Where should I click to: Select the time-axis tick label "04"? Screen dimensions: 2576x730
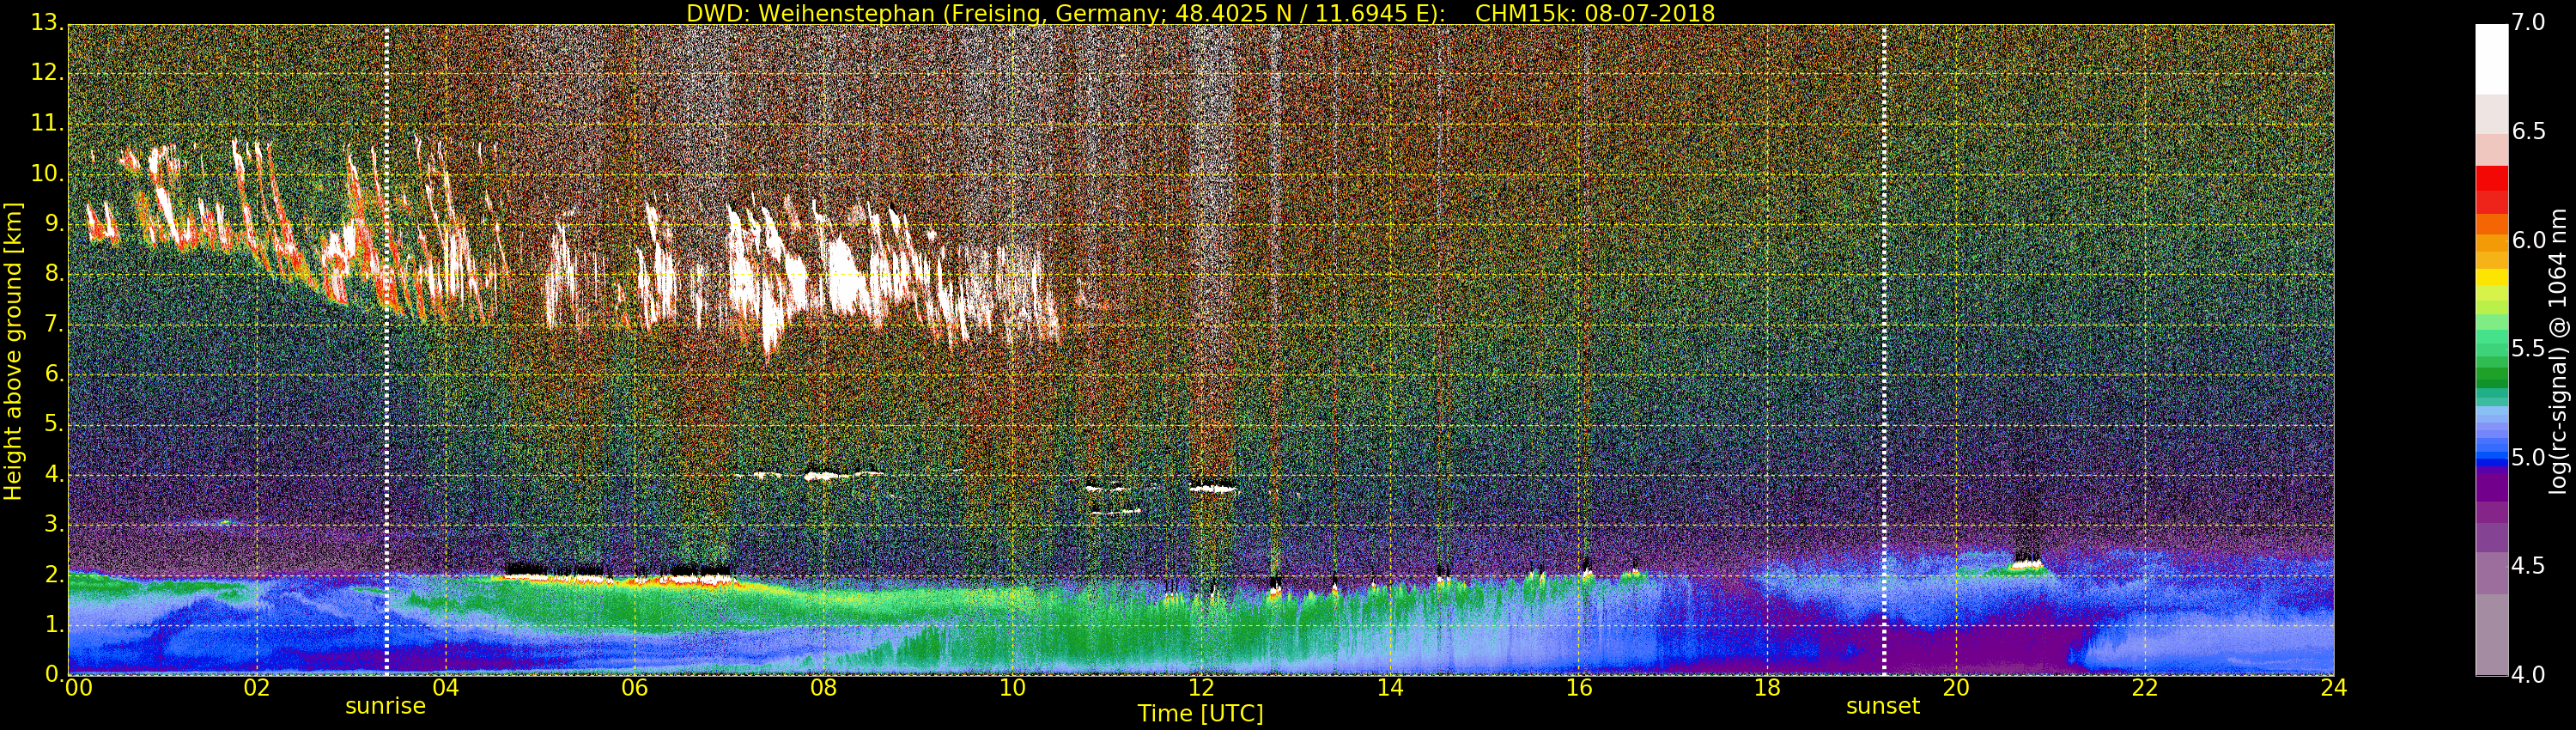pyautogui.click(x=445, y=687)
